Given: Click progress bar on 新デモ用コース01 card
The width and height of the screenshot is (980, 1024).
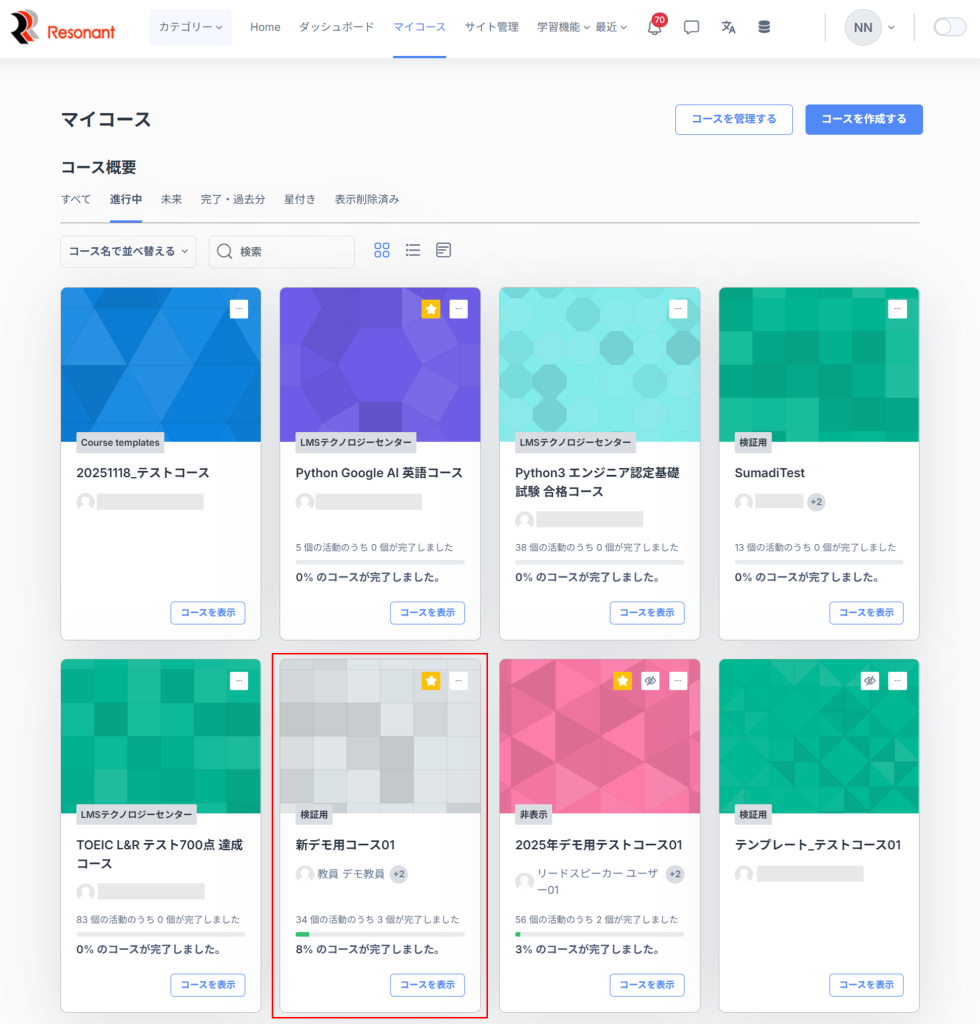Looking at the screenshot, I should (x=380, y=934).
